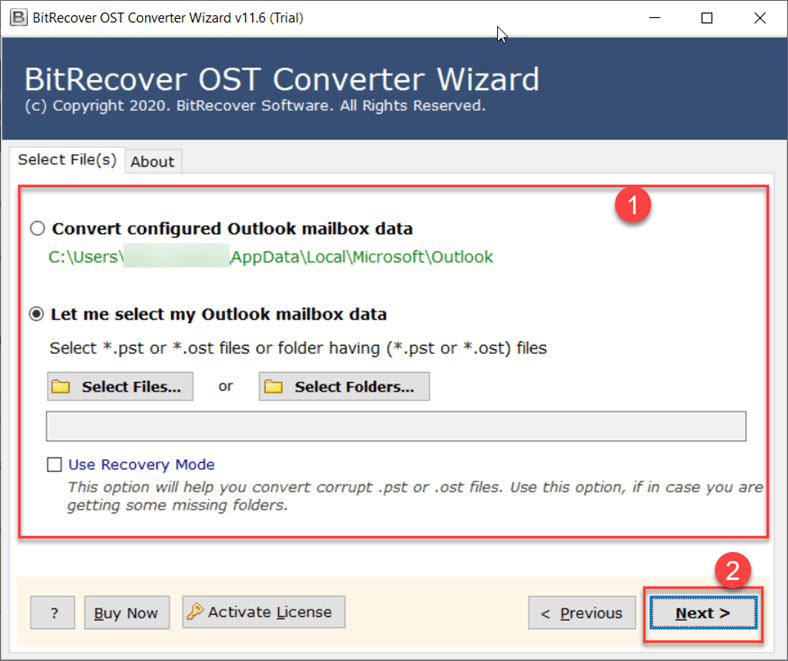Click the empty file path field
Screen dimensions: 788x661
396,426
